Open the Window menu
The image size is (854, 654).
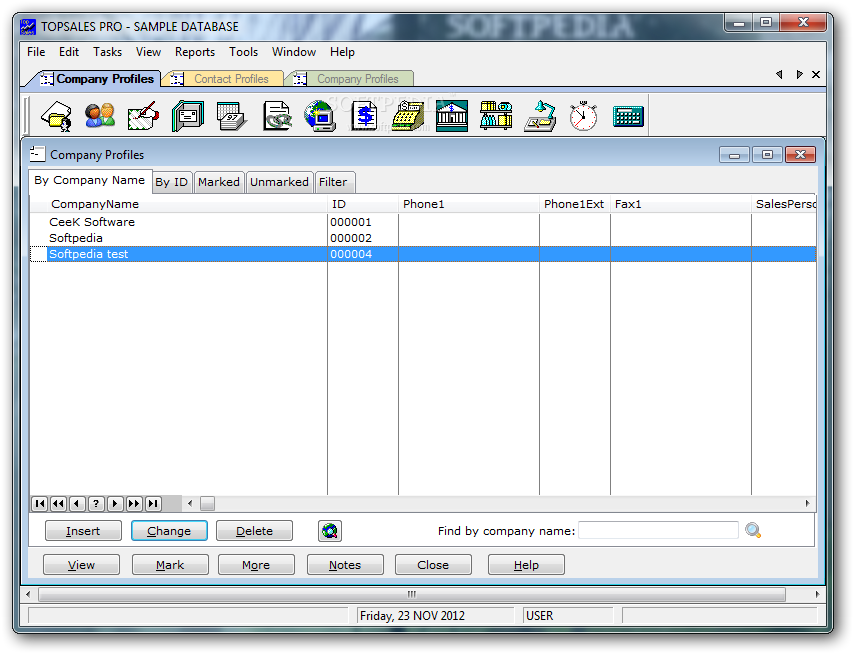click(x=294, y=52)
